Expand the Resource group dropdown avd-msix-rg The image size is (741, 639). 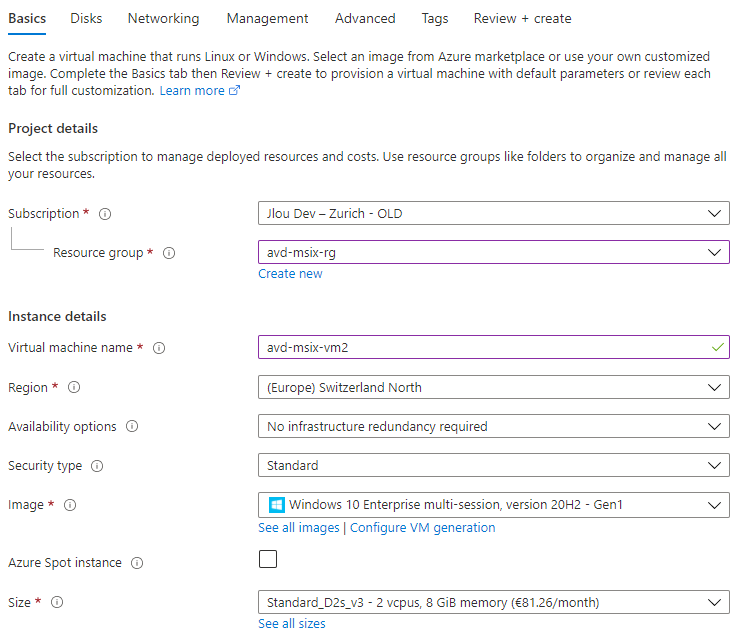493,252
